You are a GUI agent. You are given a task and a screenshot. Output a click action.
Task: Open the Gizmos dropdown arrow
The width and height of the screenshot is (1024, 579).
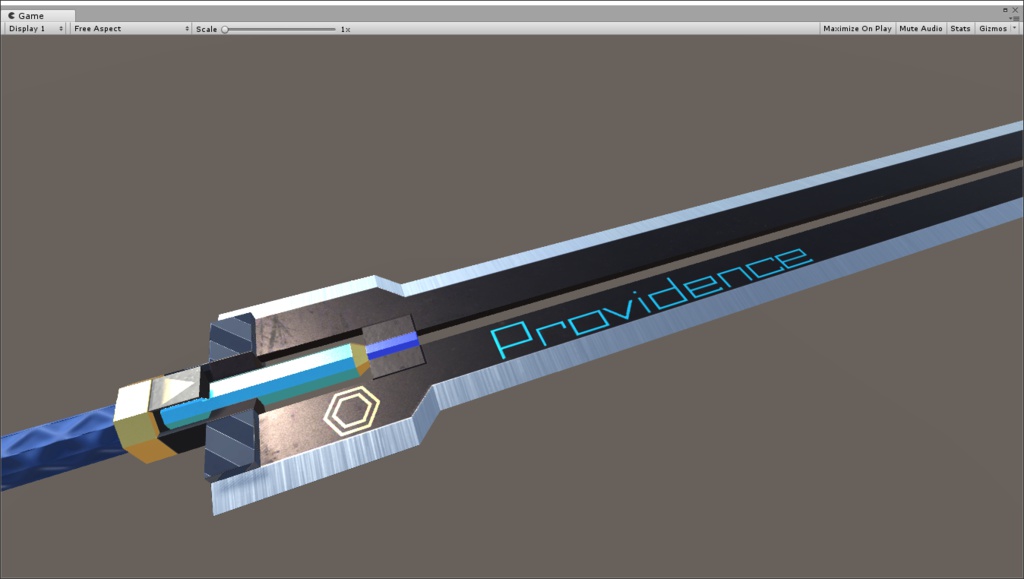[x=1014, y=27]
